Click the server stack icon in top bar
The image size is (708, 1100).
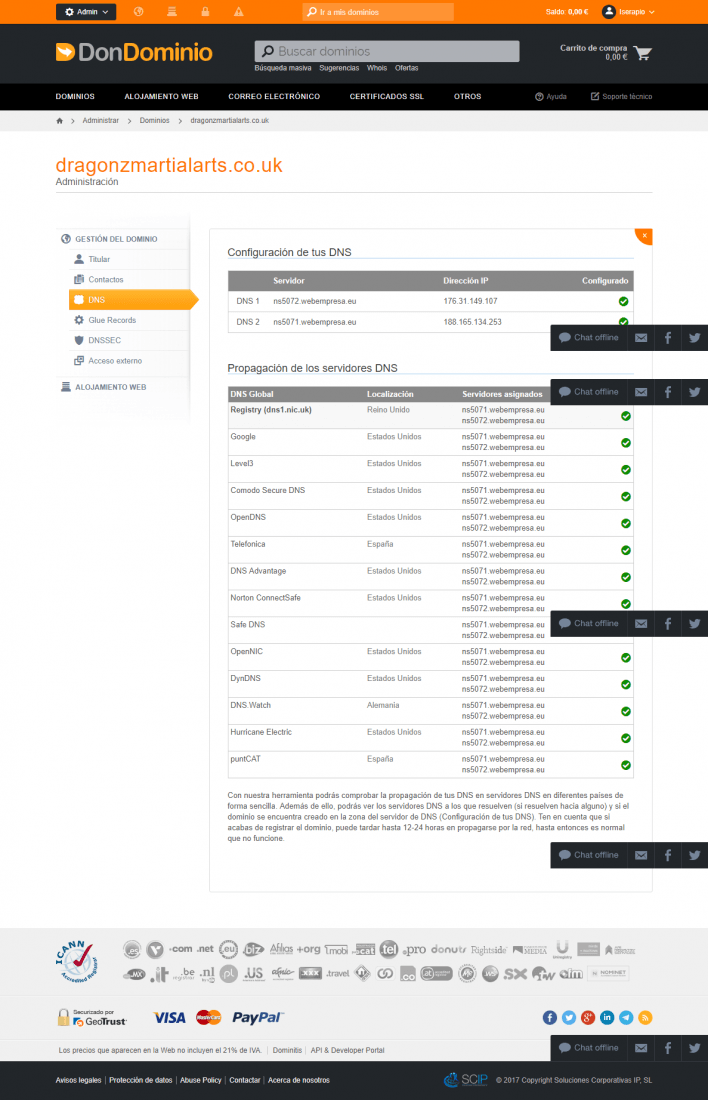pos(172,12)
